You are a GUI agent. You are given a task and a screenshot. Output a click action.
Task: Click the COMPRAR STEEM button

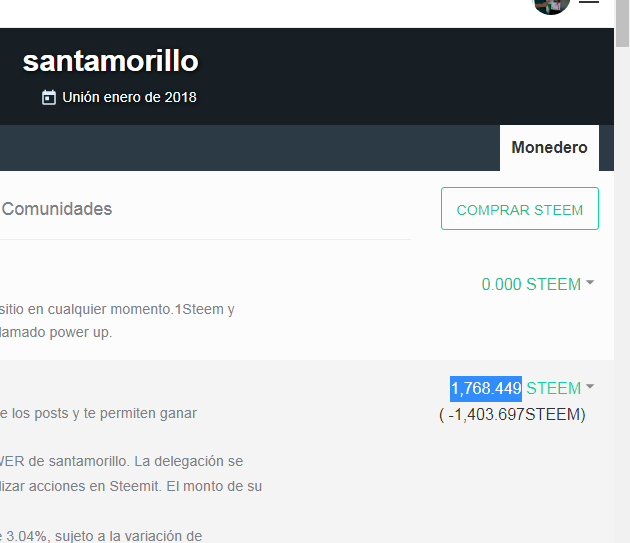(520, 209)
